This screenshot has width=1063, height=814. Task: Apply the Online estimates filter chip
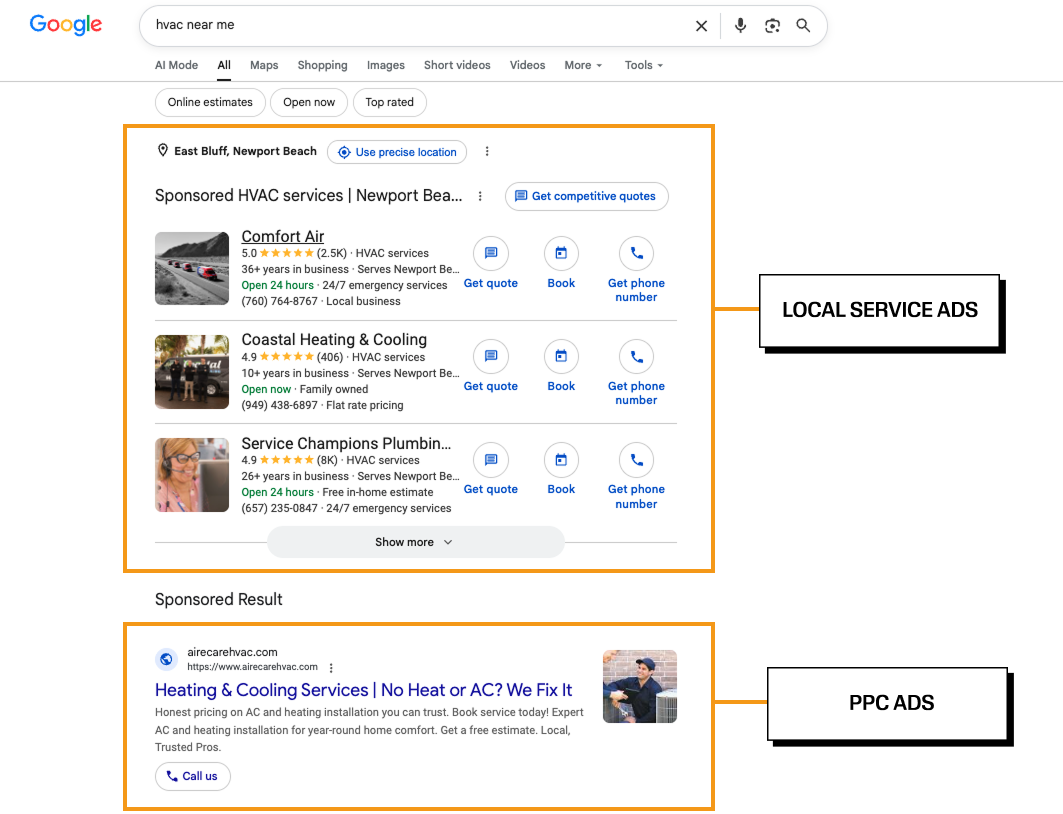point(210,102)
